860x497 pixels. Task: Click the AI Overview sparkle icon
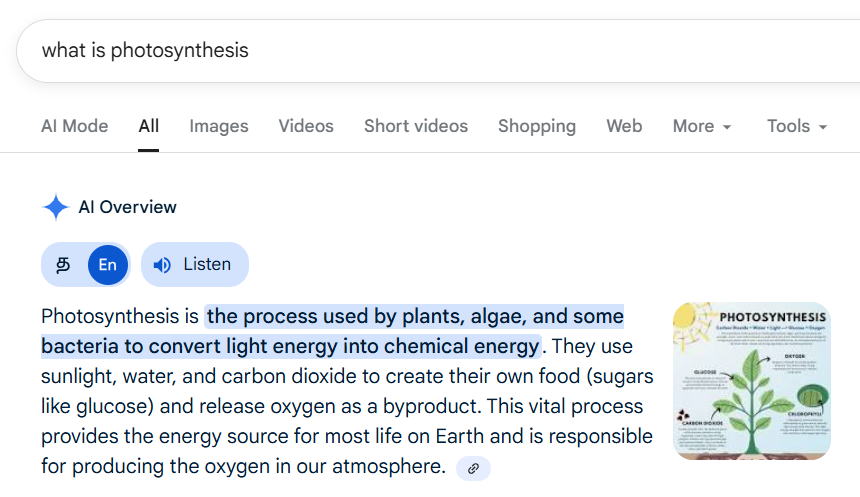pyautogui.click(x=55, y=208)
